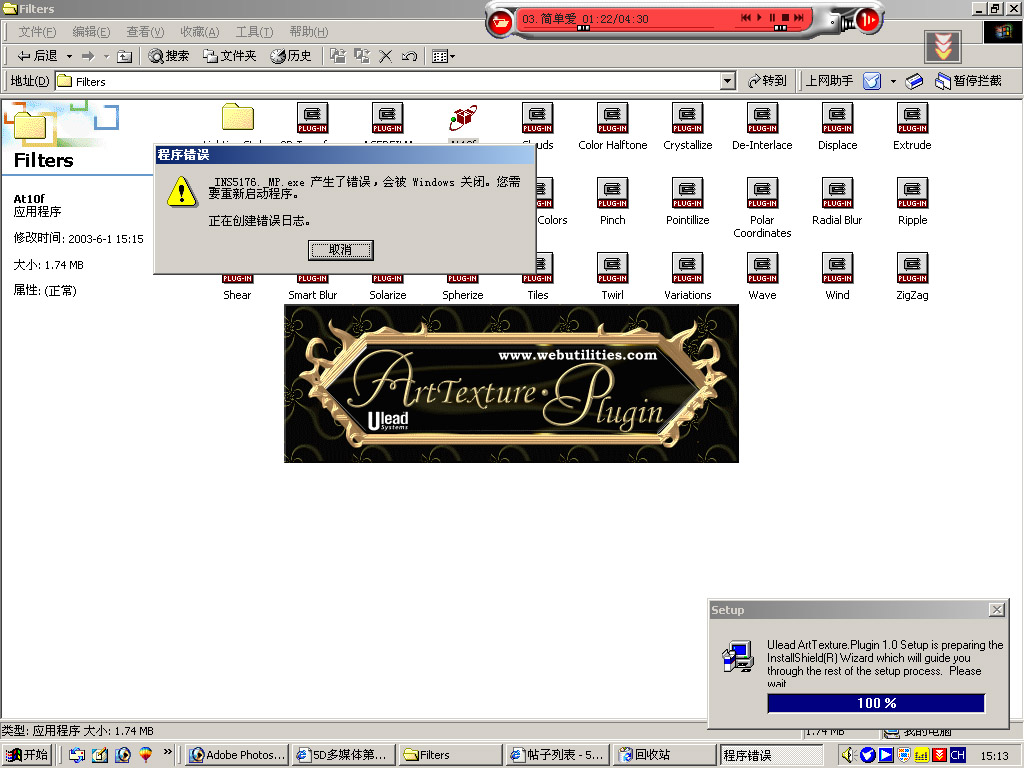Open the 帮助(H) menu

coord(309,31)
